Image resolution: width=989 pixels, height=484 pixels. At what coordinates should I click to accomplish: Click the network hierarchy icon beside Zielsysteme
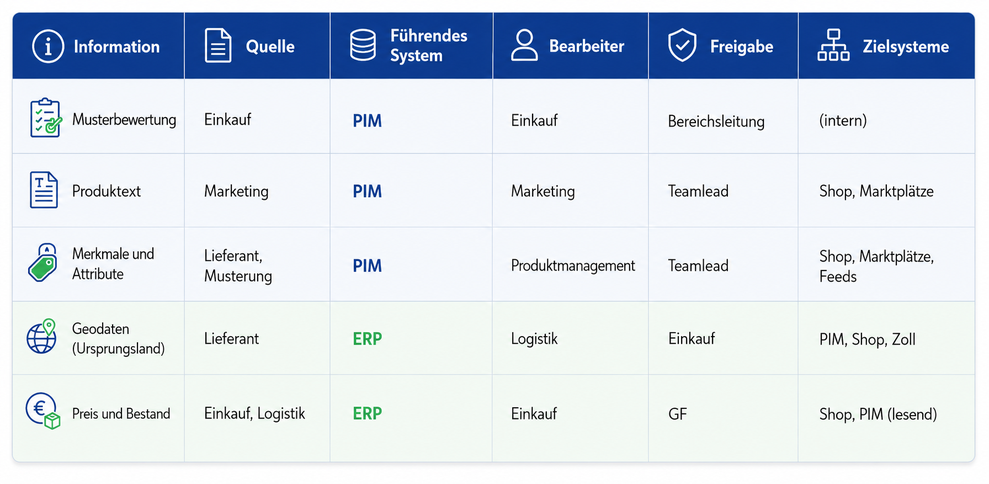point(833,46)
